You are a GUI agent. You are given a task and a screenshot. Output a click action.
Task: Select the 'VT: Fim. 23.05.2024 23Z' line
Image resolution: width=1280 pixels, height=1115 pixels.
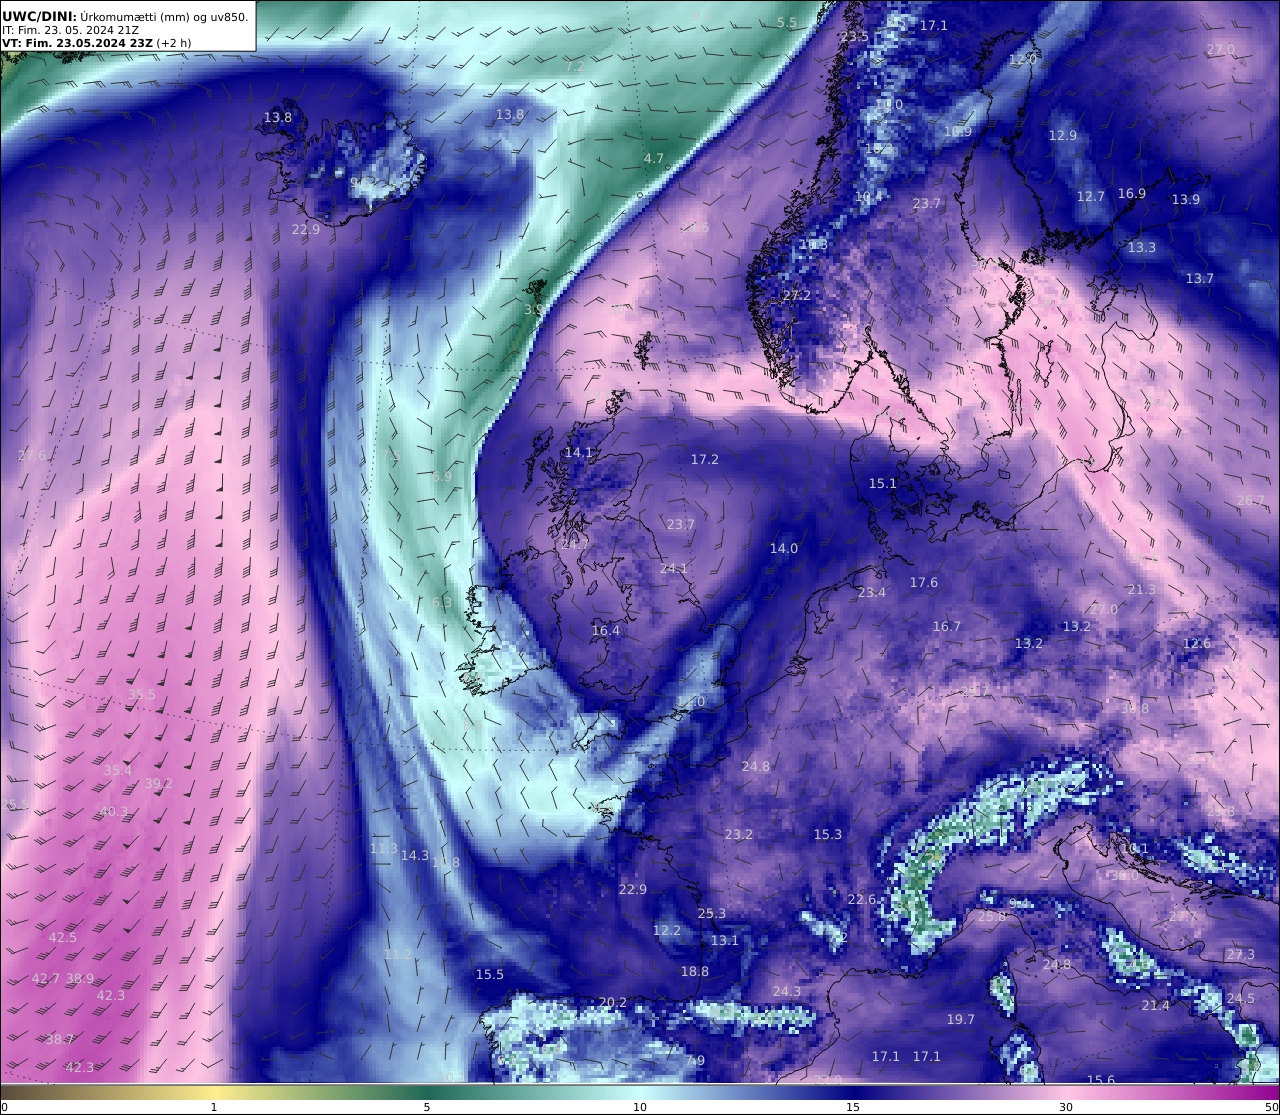click(x=77, y=43)
